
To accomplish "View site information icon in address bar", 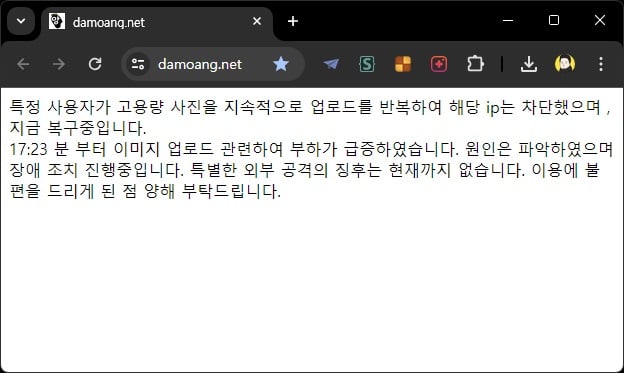I will pos(138,64).
